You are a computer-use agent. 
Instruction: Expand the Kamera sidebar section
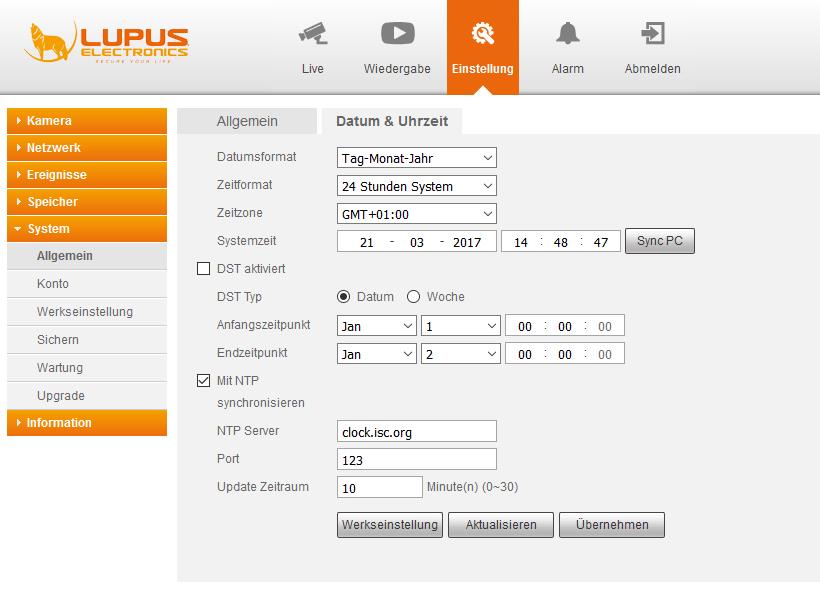(86, 121)
